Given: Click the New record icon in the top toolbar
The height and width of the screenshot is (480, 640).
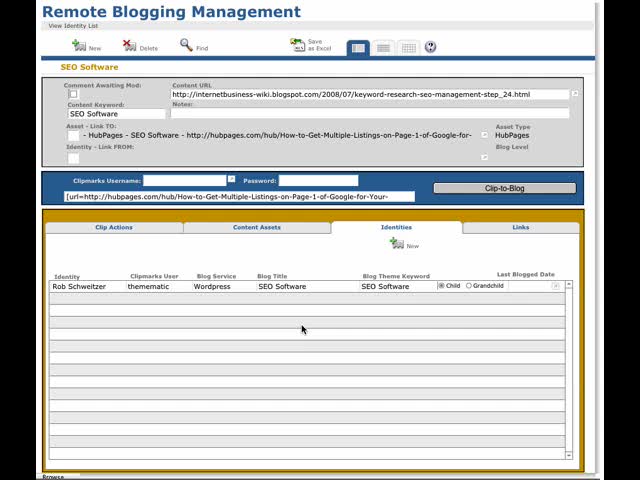Looking at the screenshot, I should point(79,45).
